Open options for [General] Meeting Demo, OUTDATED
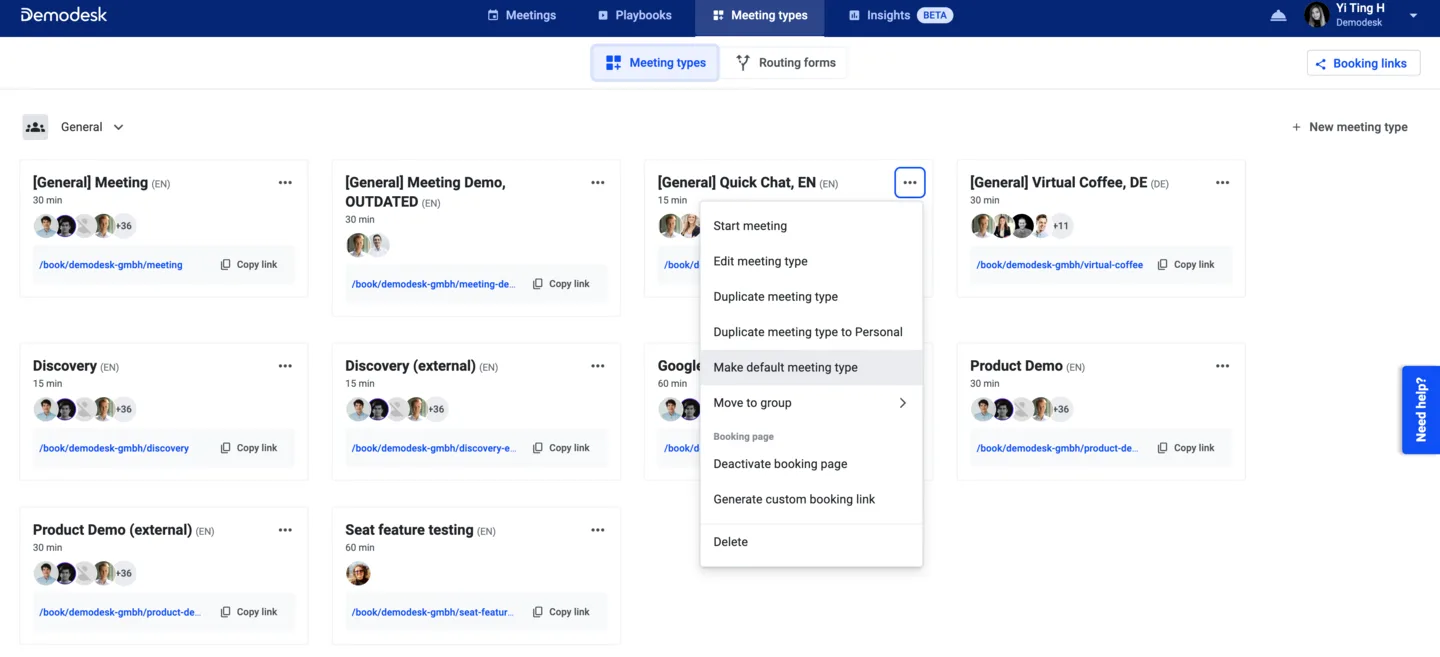 [x=598, y=183]
